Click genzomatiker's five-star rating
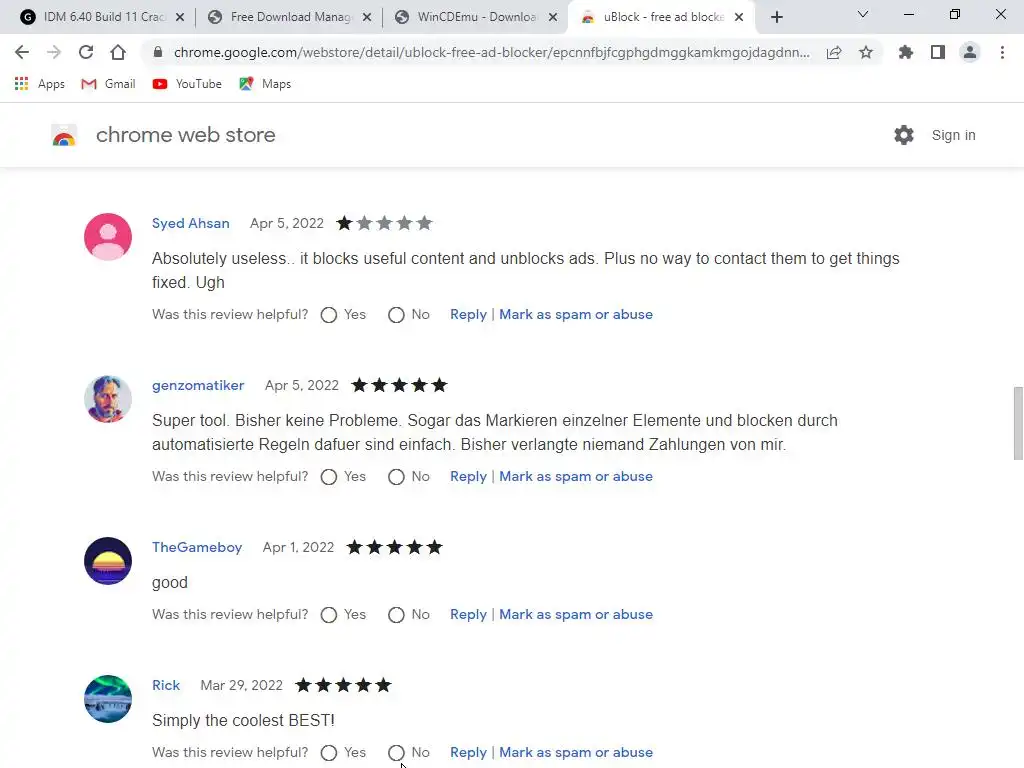 click(x=399, y=385)
